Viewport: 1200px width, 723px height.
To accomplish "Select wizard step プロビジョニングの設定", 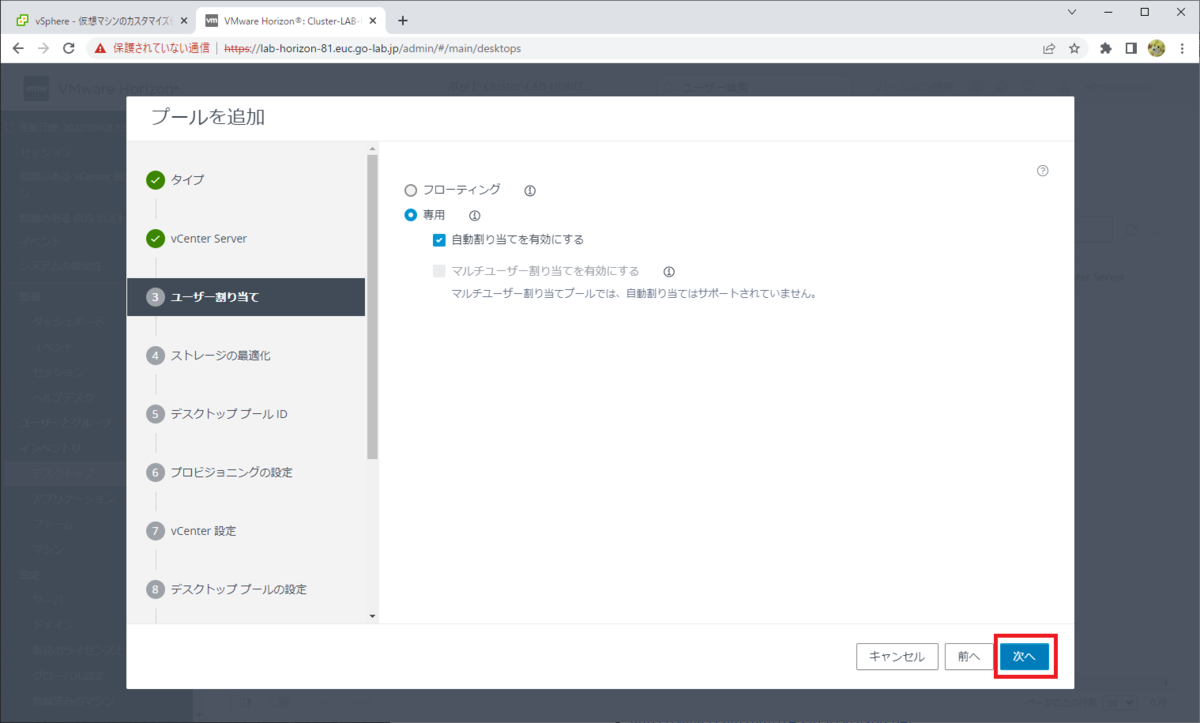I will coord(232,472).
